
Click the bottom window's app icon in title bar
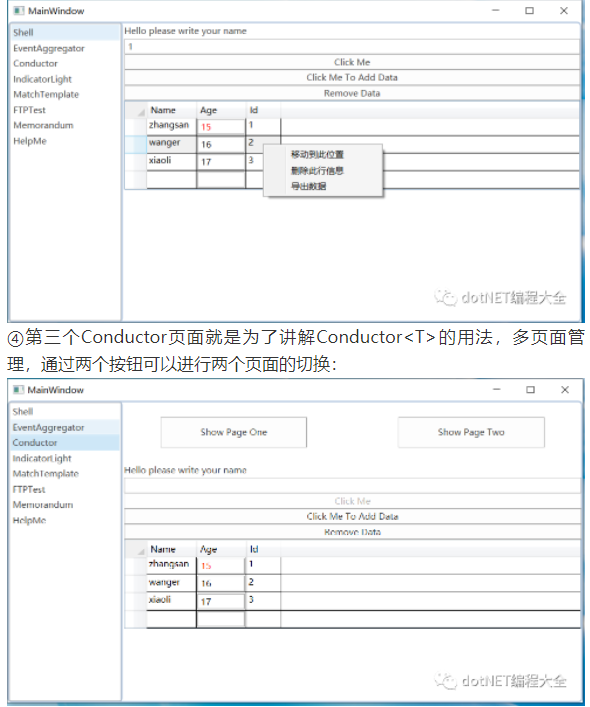[18, 390]
